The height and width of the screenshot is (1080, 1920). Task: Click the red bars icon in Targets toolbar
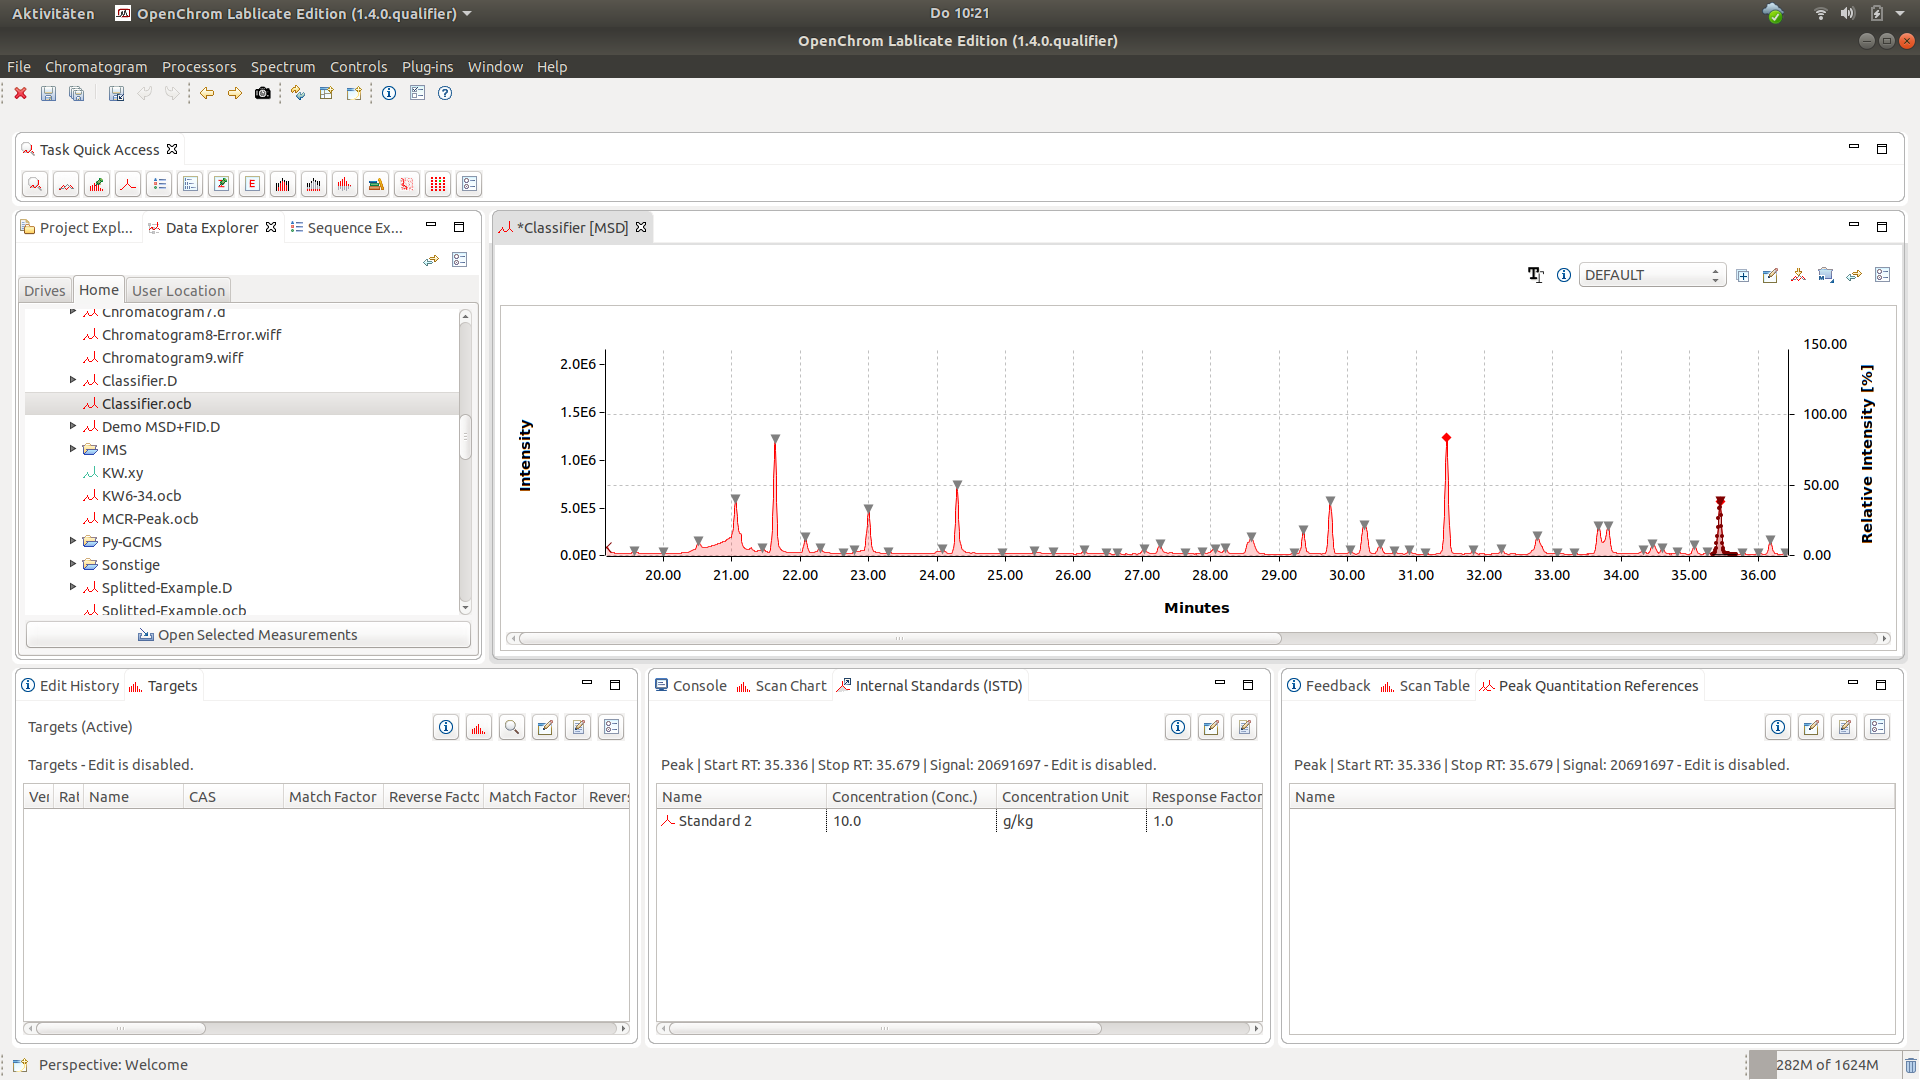[479, 727]
